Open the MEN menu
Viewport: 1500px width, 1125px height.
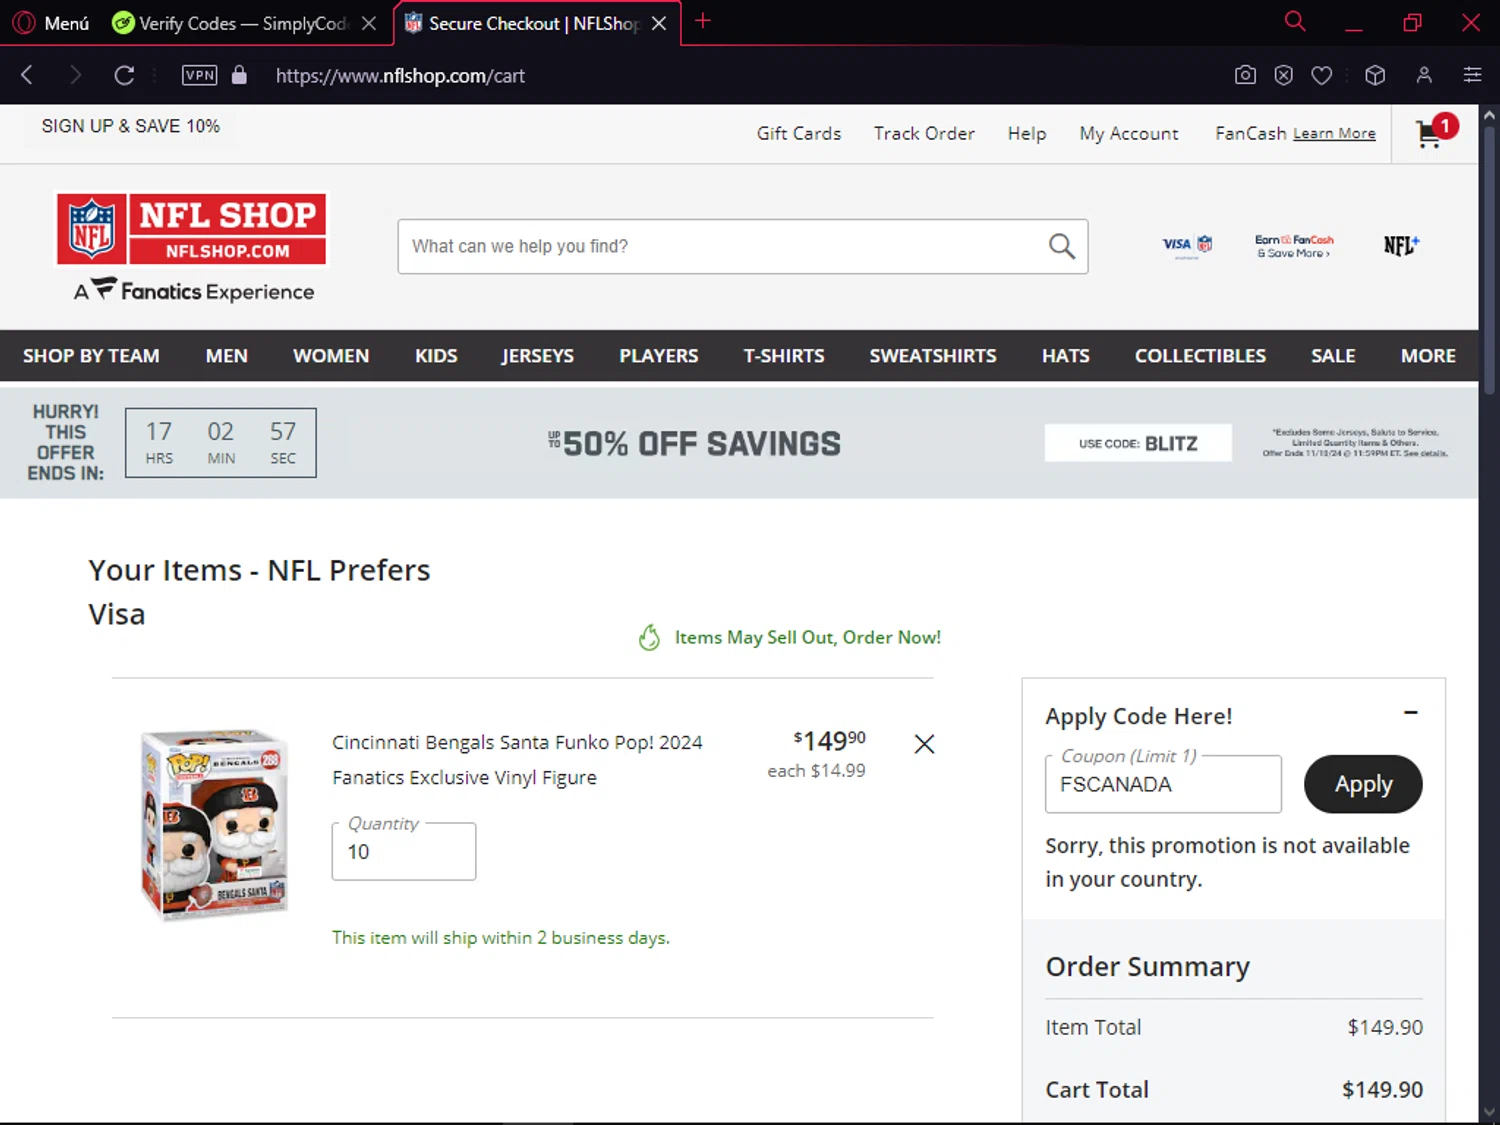227,356
